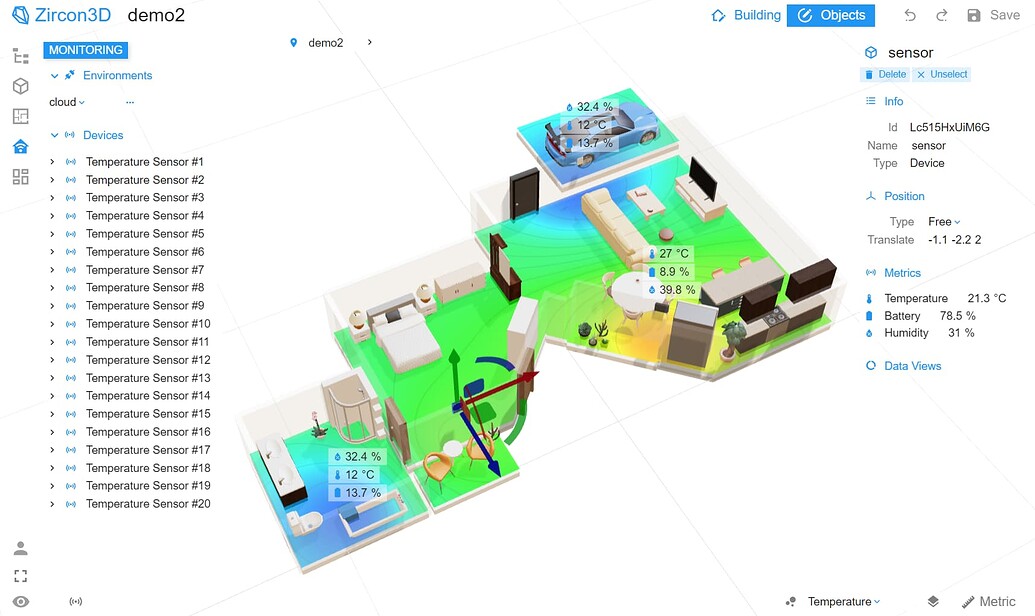Click the signal antenna icon at bottom left

tap(76, 601)
